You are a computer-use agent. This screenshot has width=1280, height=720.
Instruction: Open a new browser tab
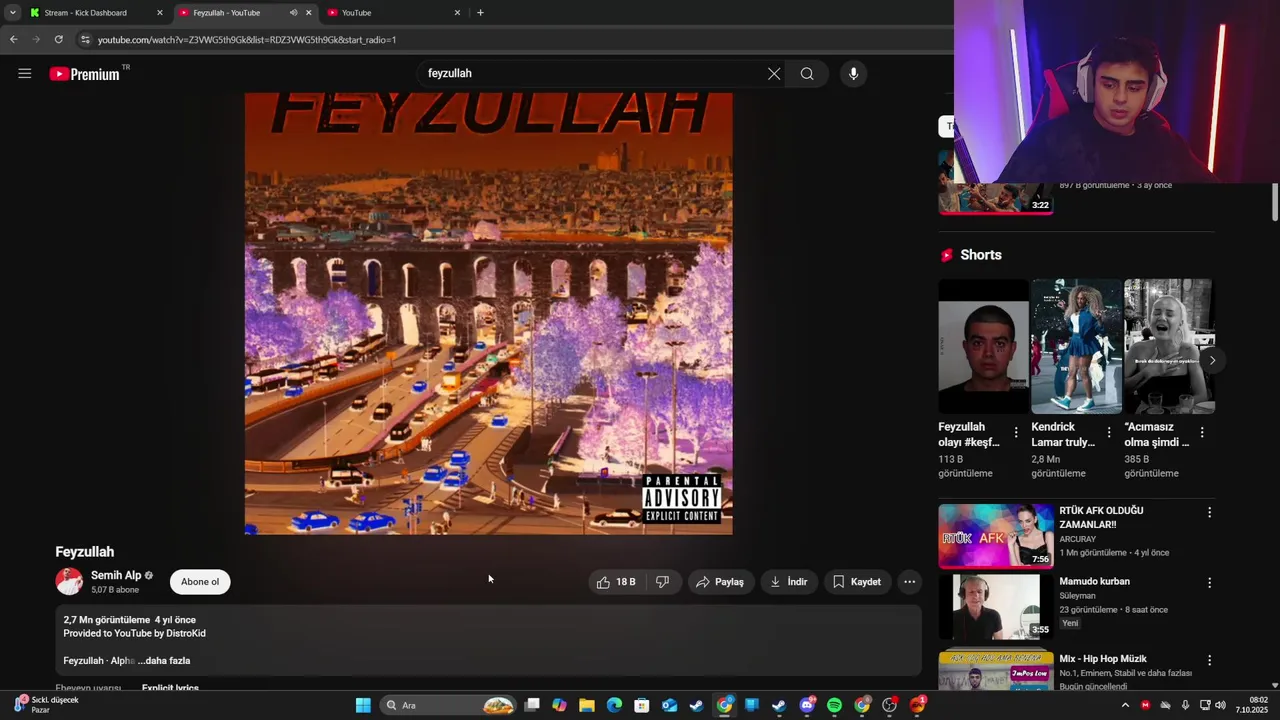[x=480, y=13]
